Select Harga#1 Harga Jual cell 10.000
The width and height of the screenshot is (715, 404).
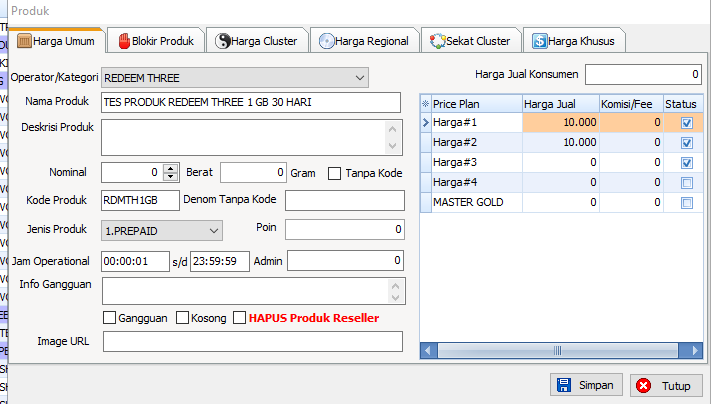560,123
